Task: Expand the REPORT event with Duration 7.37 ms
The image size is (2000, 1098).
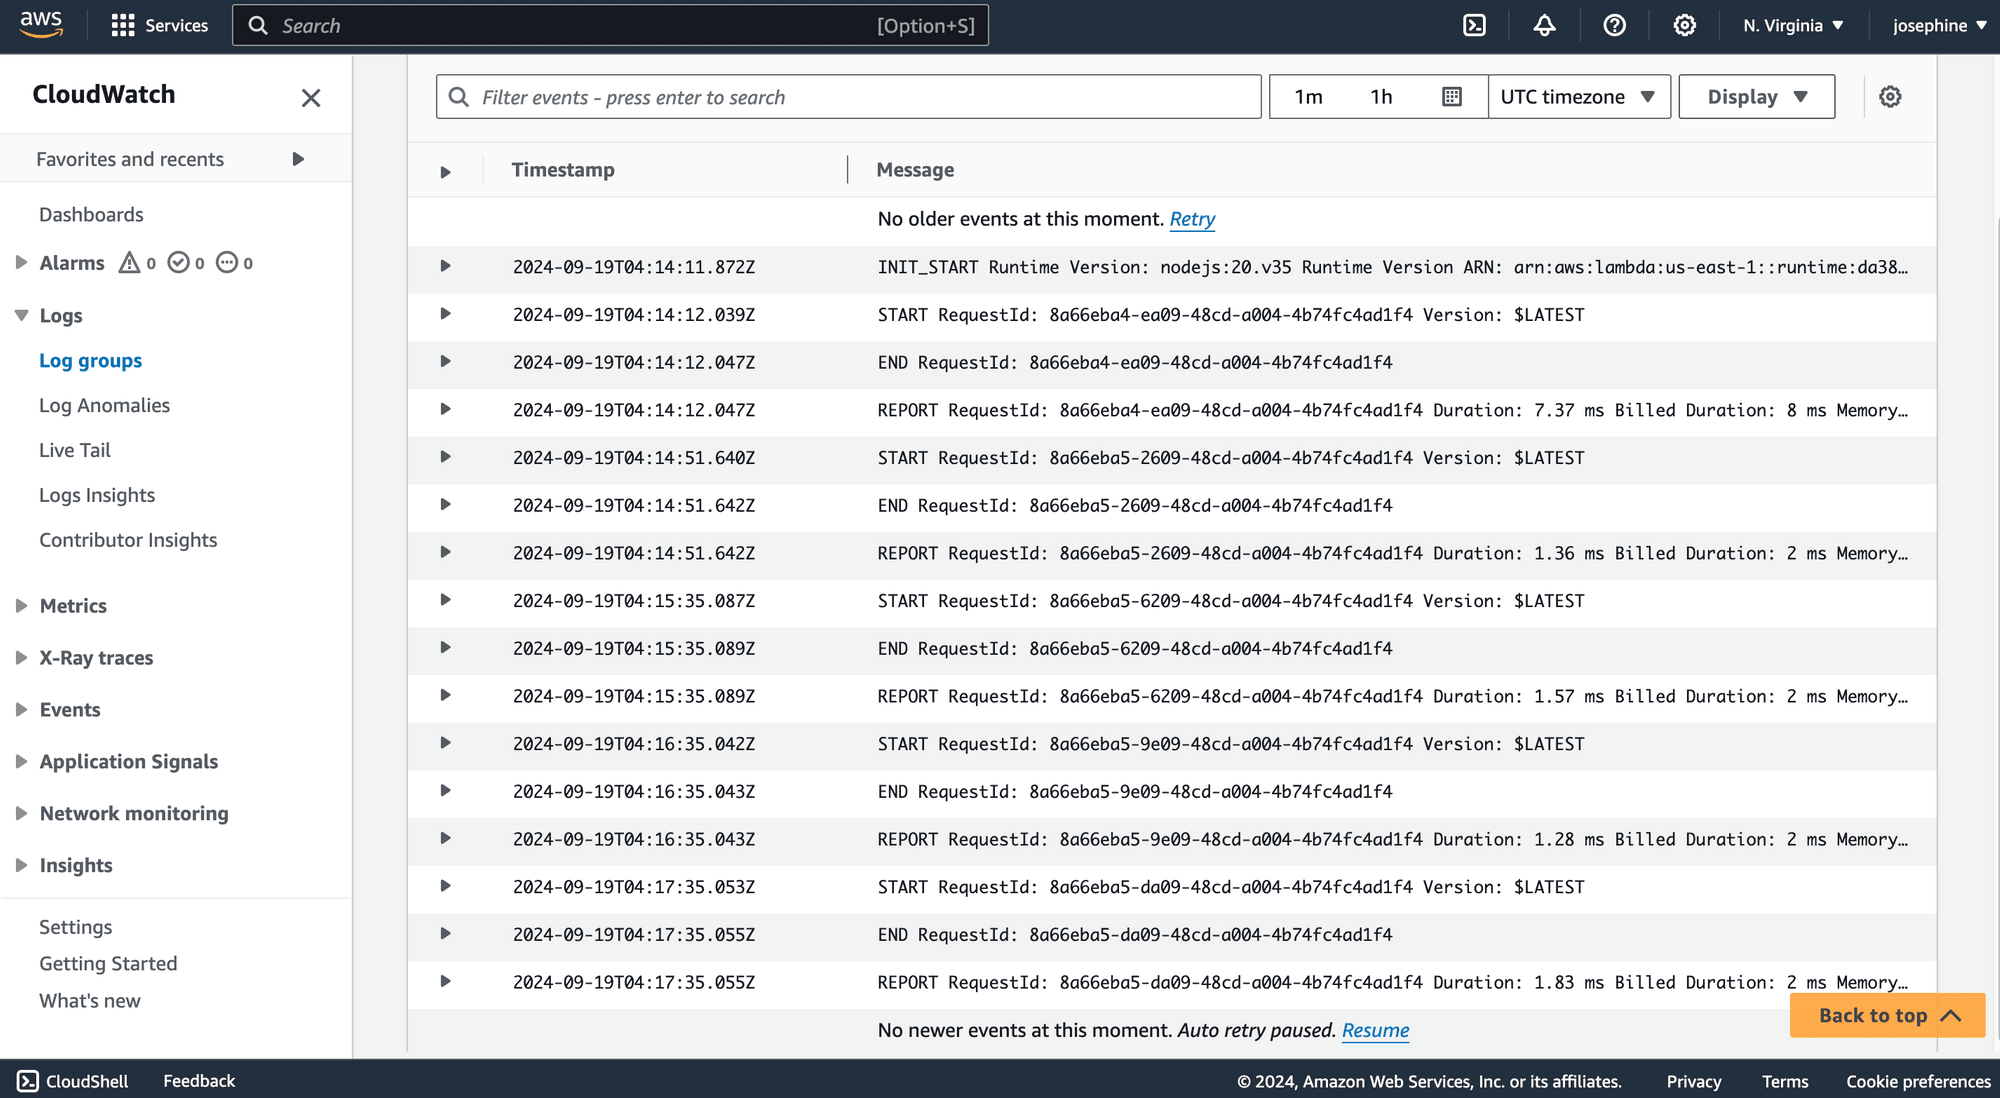Action: coord(446,409)
